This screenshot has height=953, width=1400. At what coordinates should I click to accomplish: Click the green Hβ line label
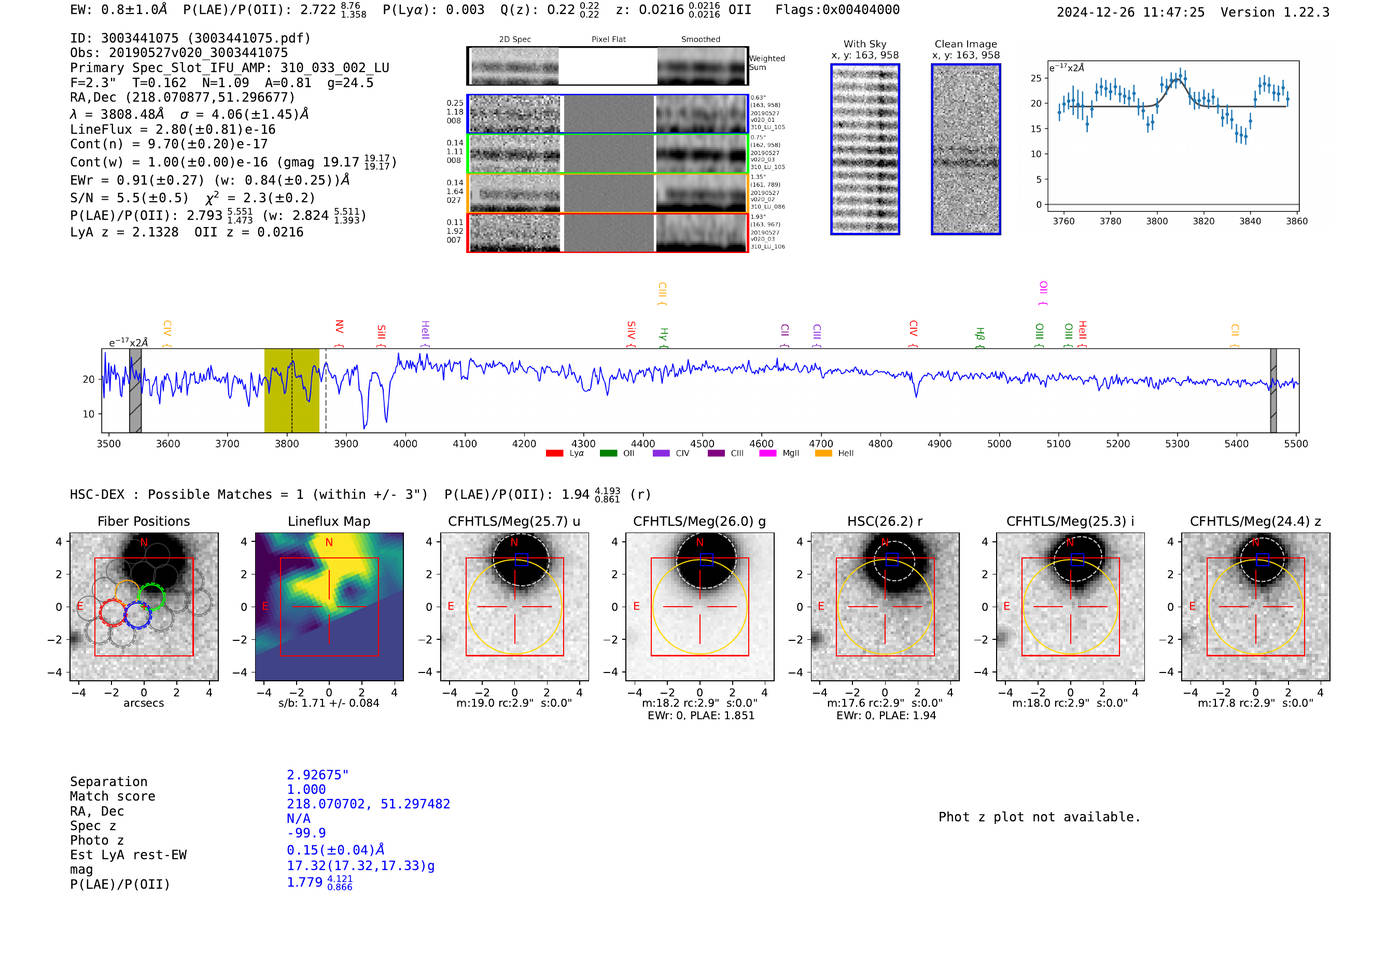[980, 336]
